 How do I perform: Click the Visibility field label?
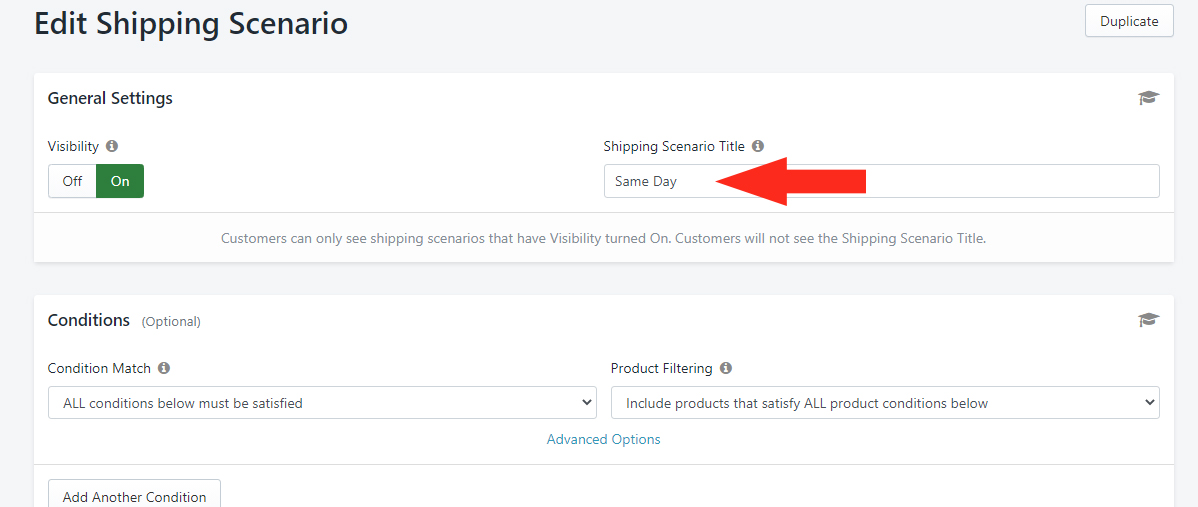pyautogui.click(x=73, y=146)
